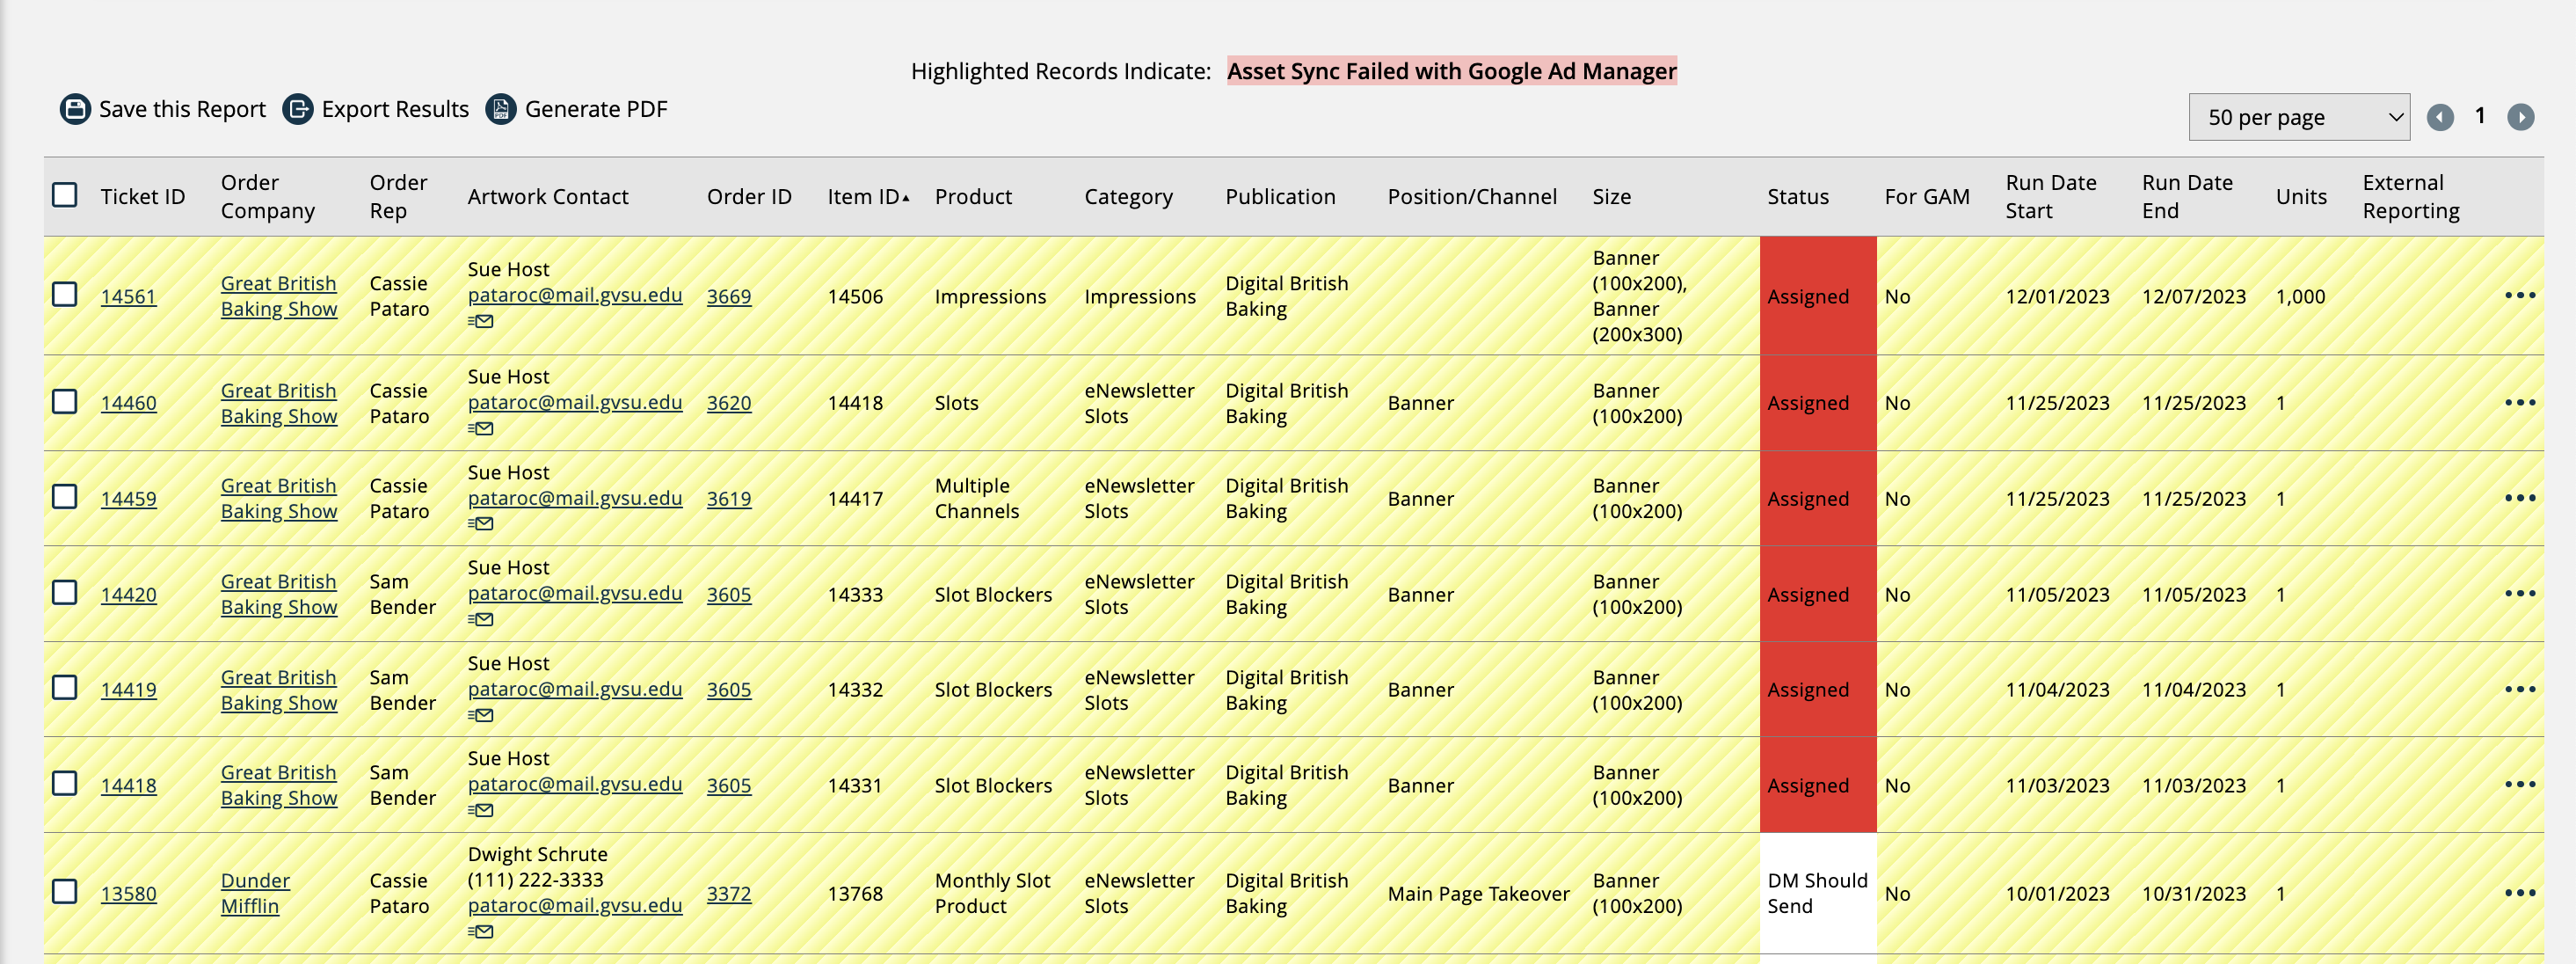Screen dimensions: 2576x964
Task: Open the 50 per page dropdown
Action: [2298, 118]
